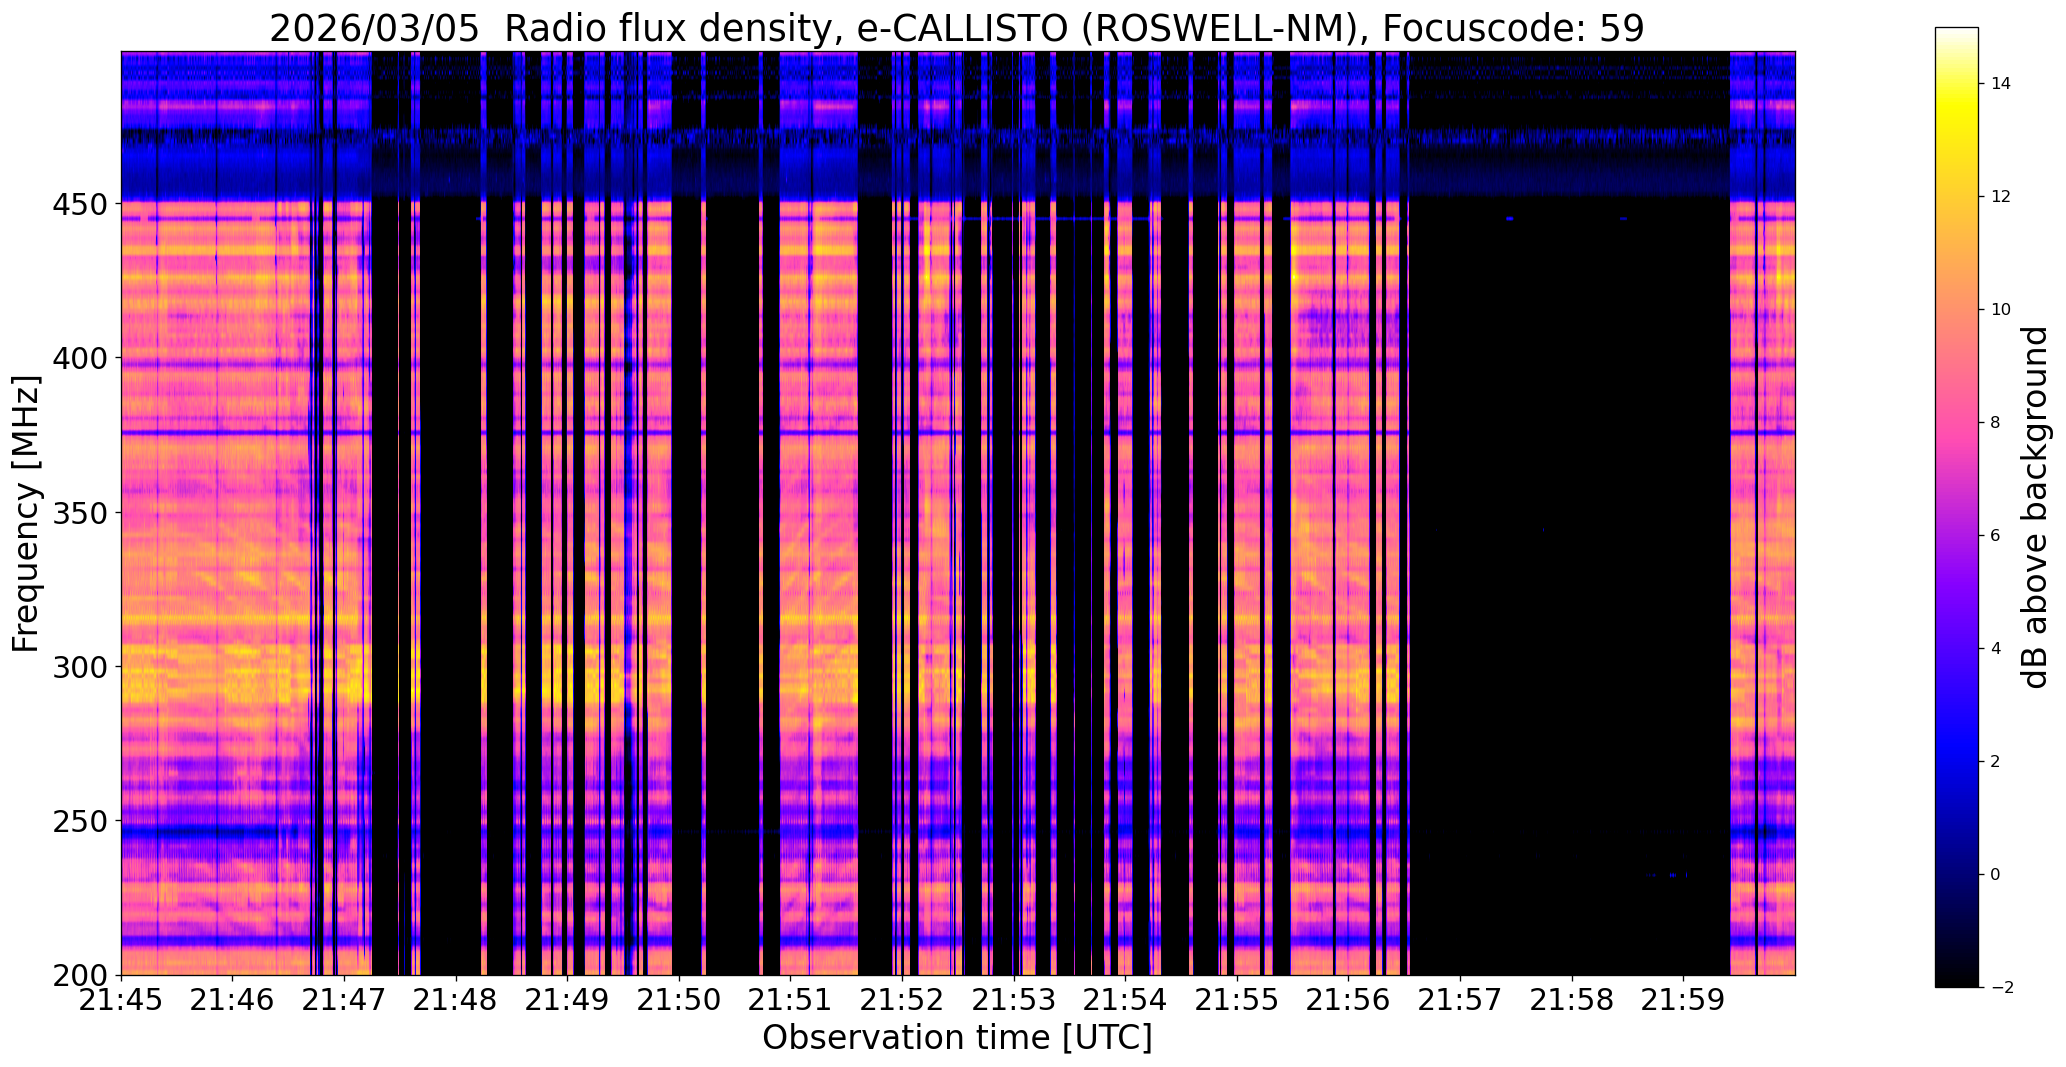Click the colorbar tick label −2

2001,988
